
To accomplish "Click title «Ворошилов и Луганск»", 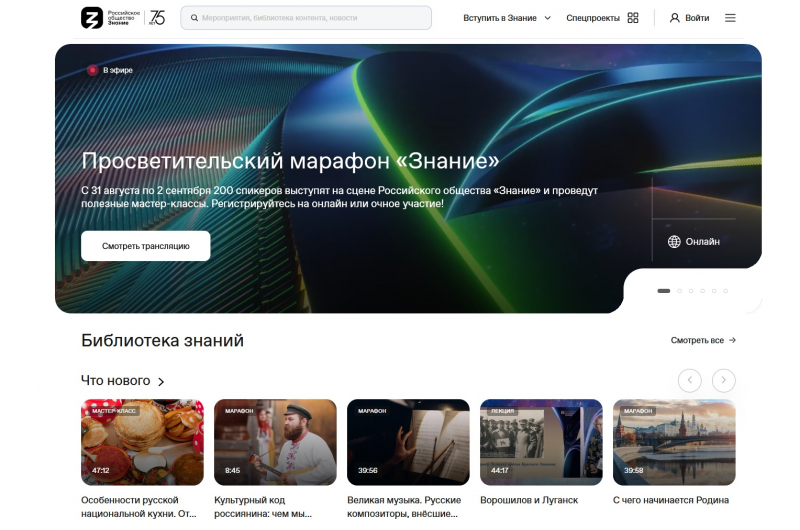I will [529, 500].
